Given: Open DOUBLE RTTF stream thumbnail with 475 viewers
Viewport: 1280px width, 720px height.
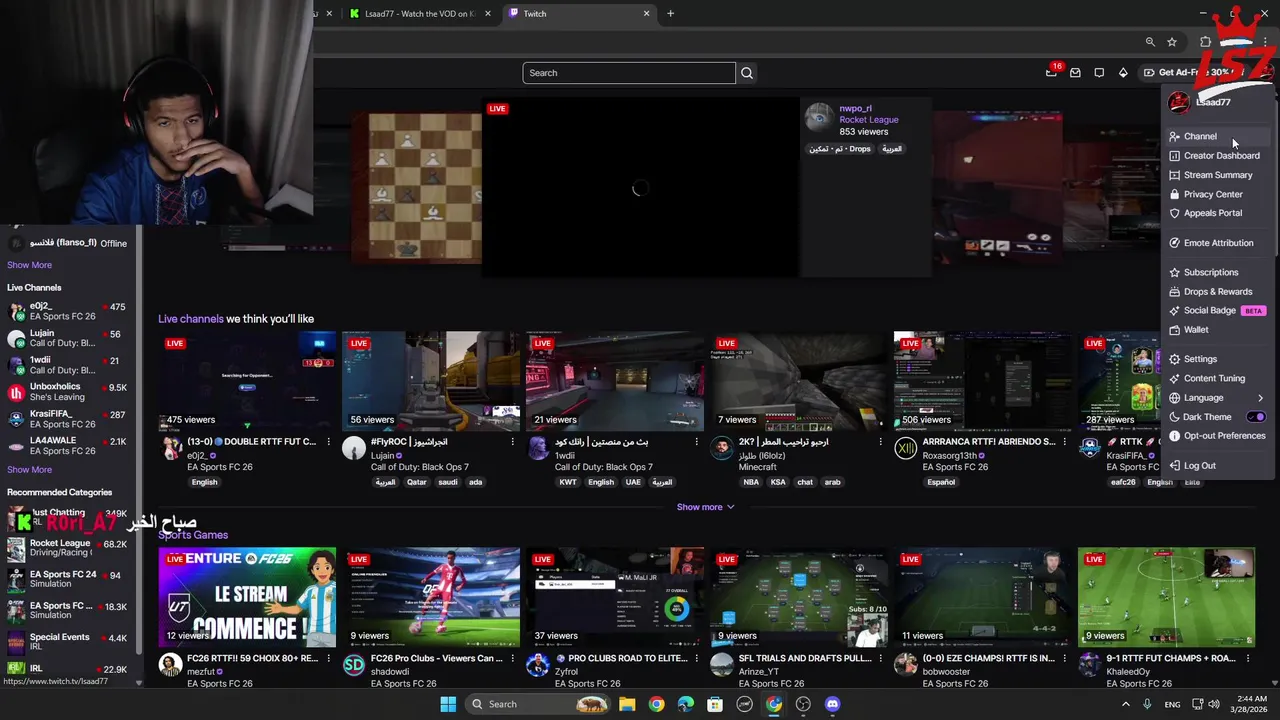Looking at the screenshot, I should (247, 381).
